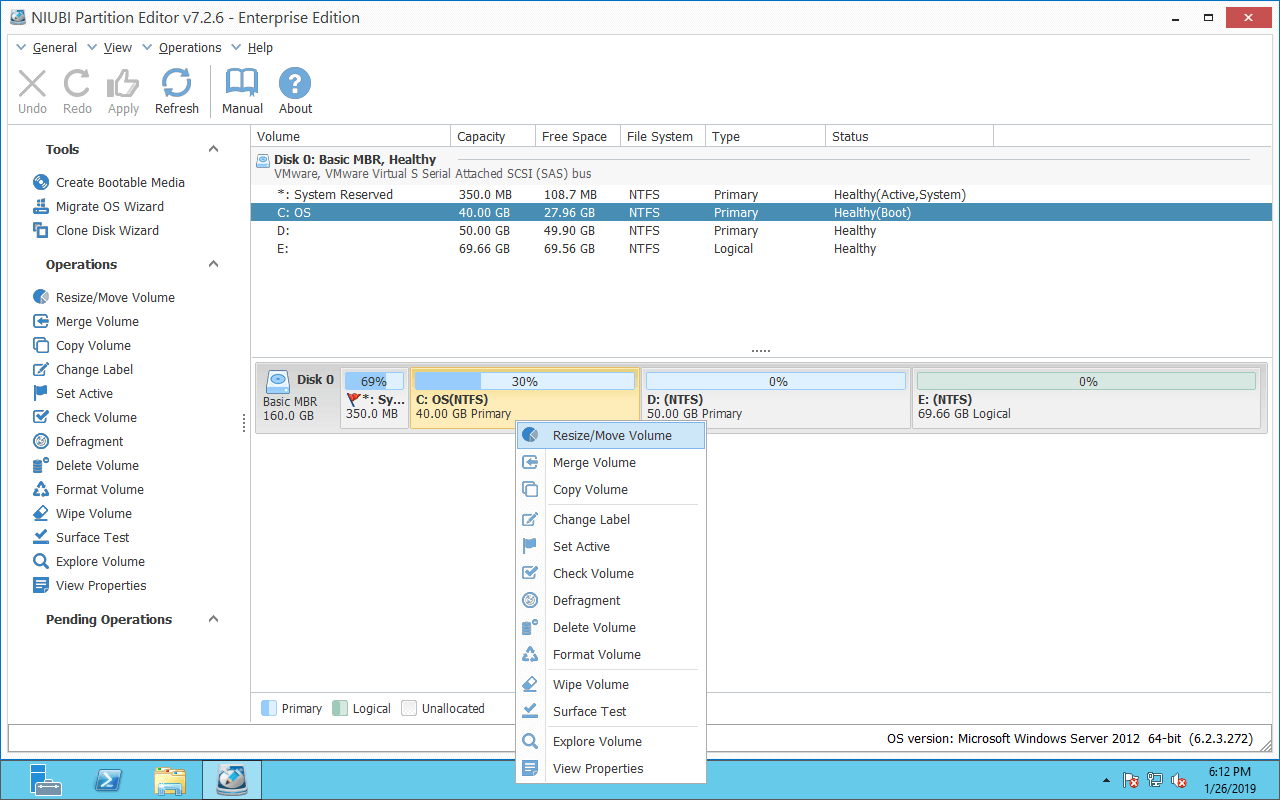1280x800 pixels.
Task: Select Defragment in the left Operations panel
Action: (89, 441)
